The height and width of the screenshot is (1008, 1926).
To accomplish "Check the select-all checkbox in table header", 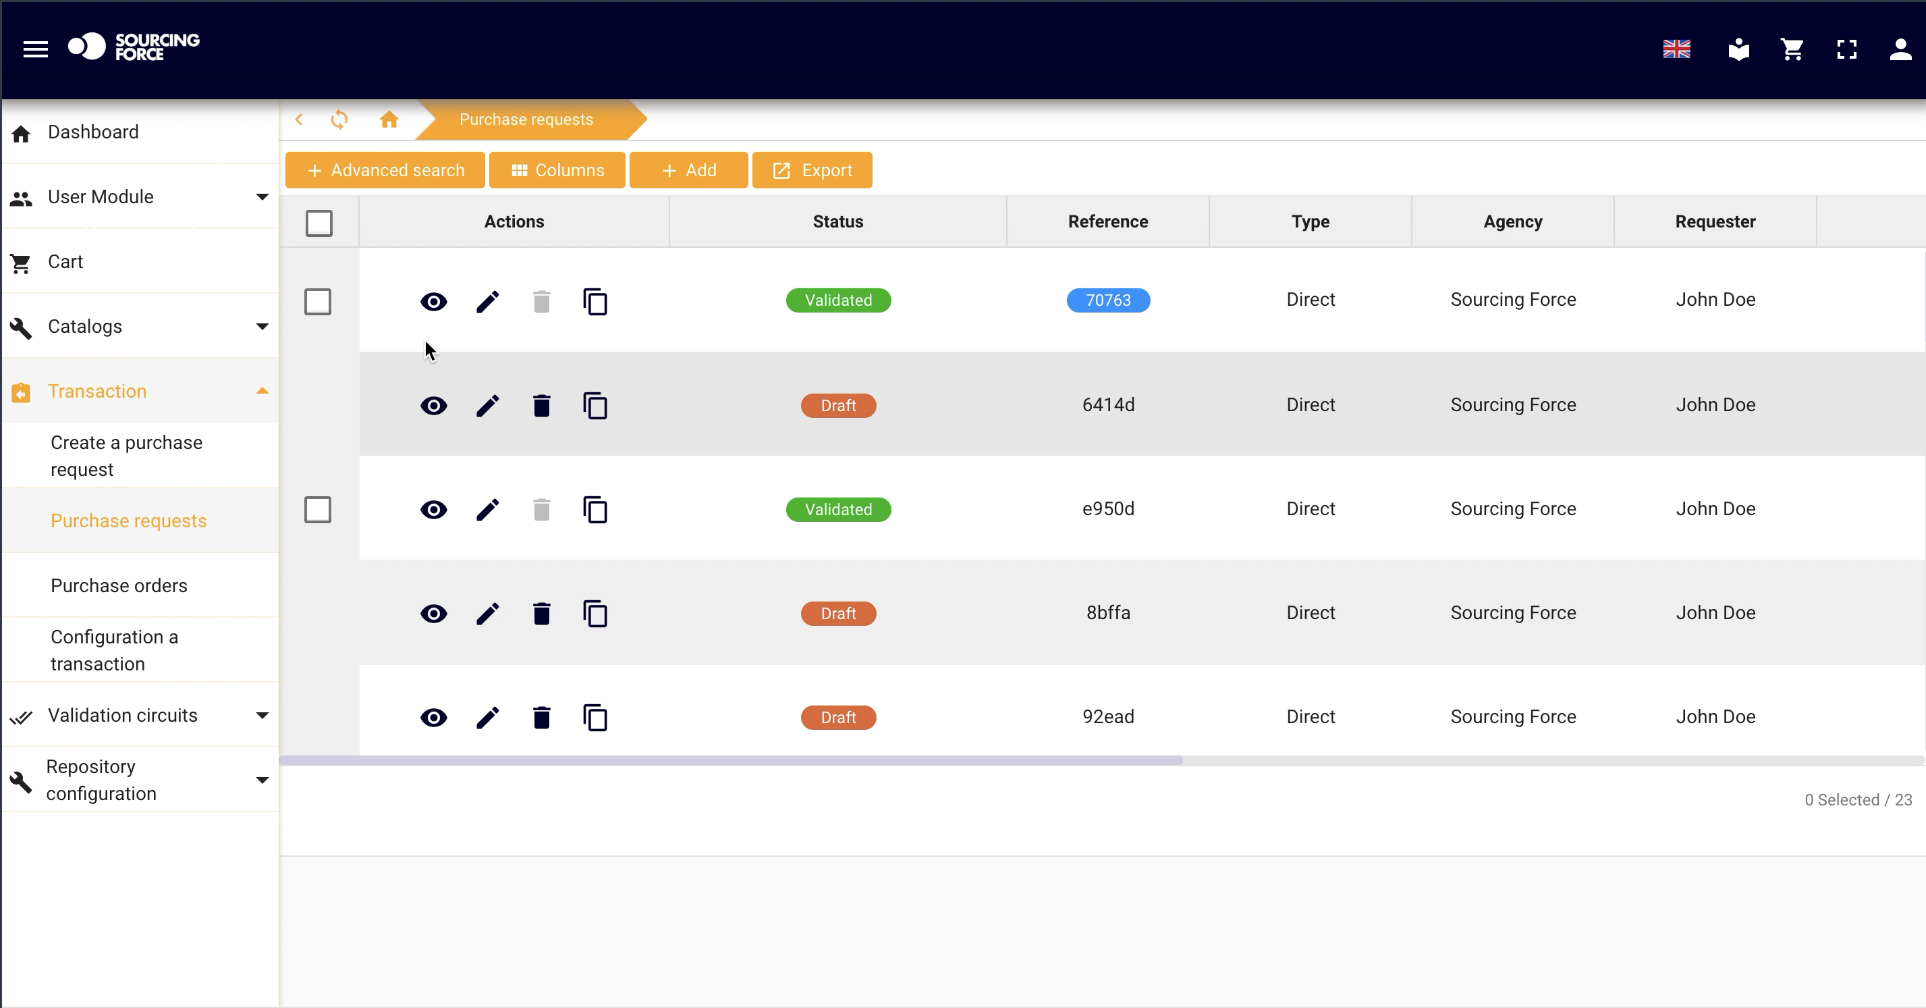I will pos(319,223).
